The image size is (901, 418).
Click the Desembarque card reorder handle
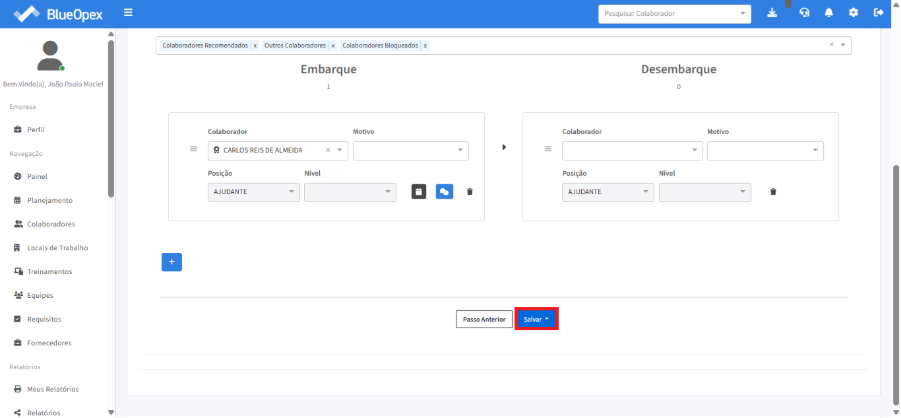(x=548, y=149)
